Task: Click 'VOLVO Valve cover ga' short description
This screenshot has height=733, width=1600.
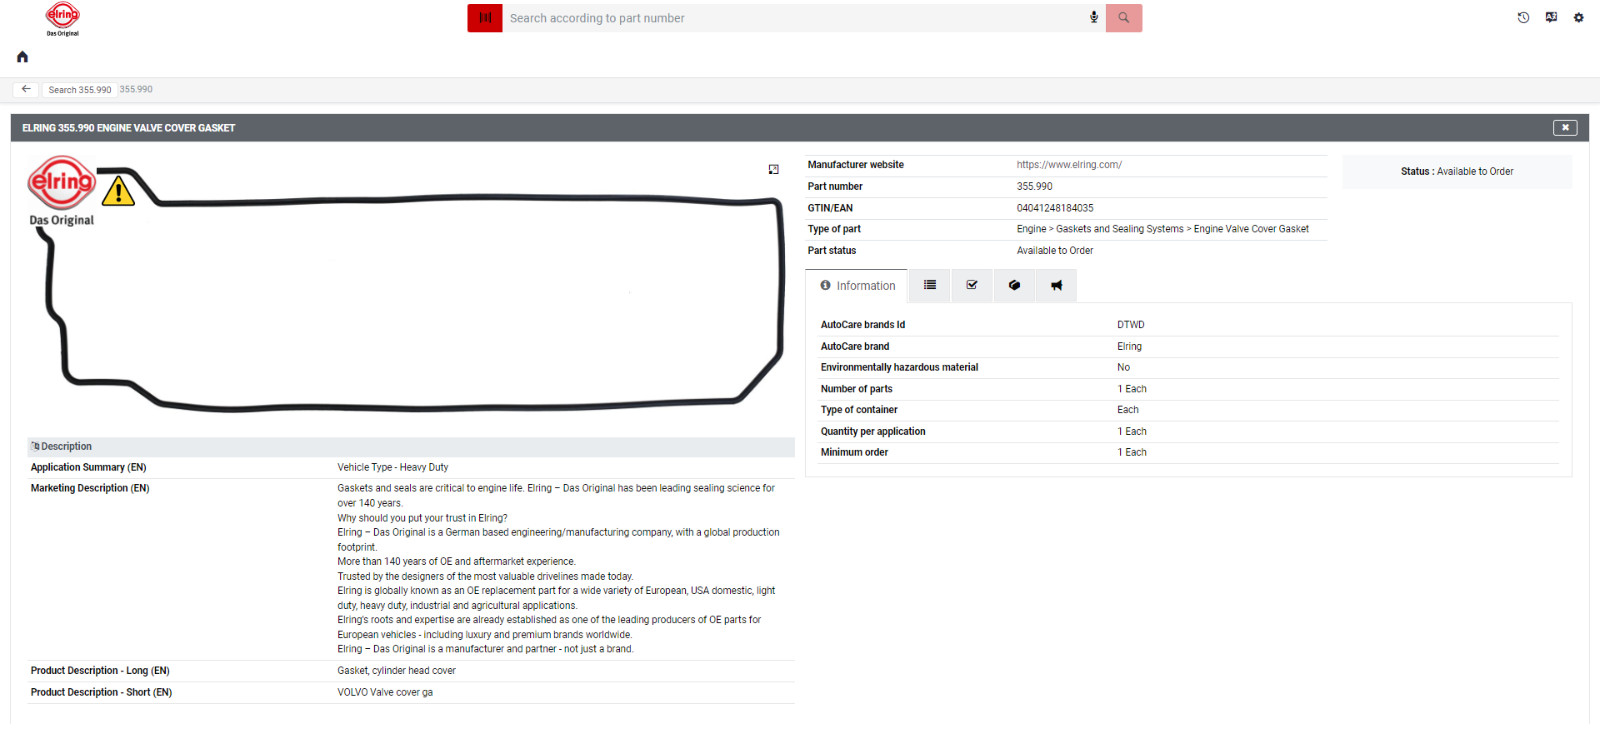Action: (x=385, y=693)
